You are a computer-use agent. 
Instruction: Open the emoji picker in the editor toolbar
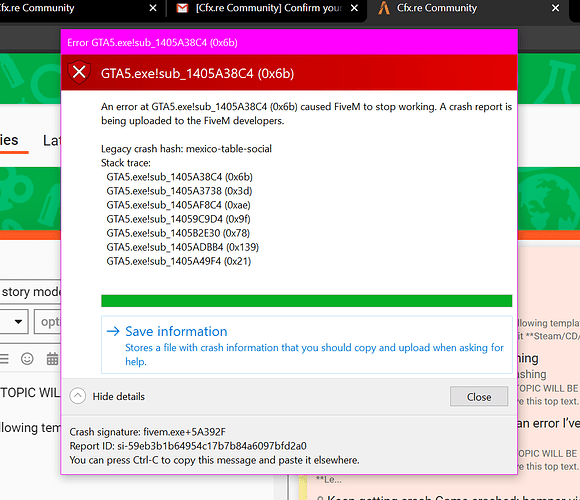[x=27, y=359]
